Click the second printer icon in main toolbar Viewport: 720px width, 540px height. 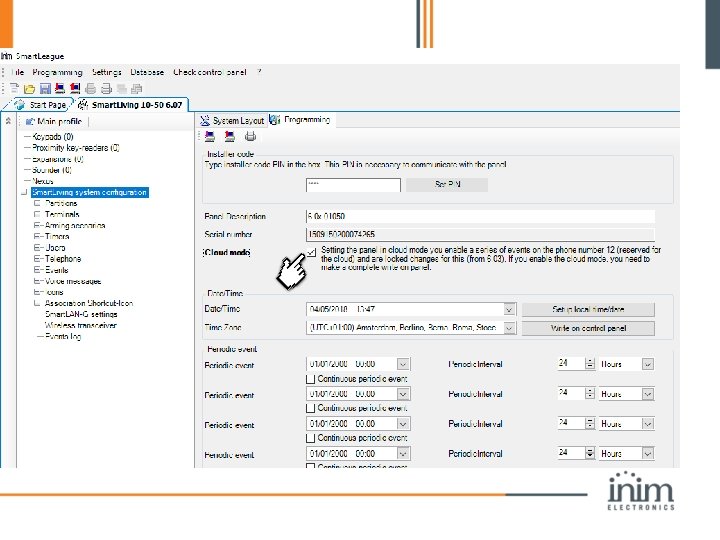(x=106, y=89)
